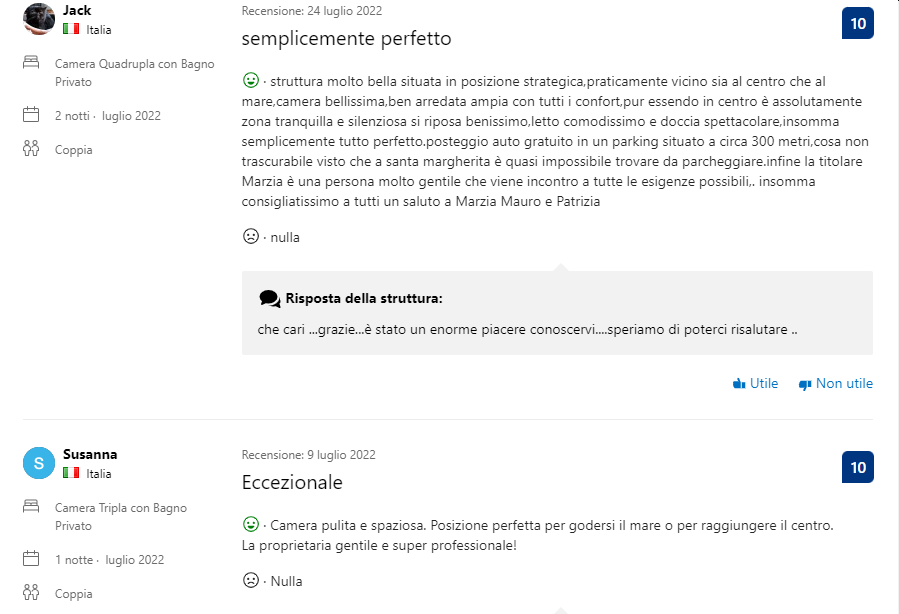Click the bed icon for Camera Quadrupla
The image size is (899, 614).
click(x=31, y=62)
